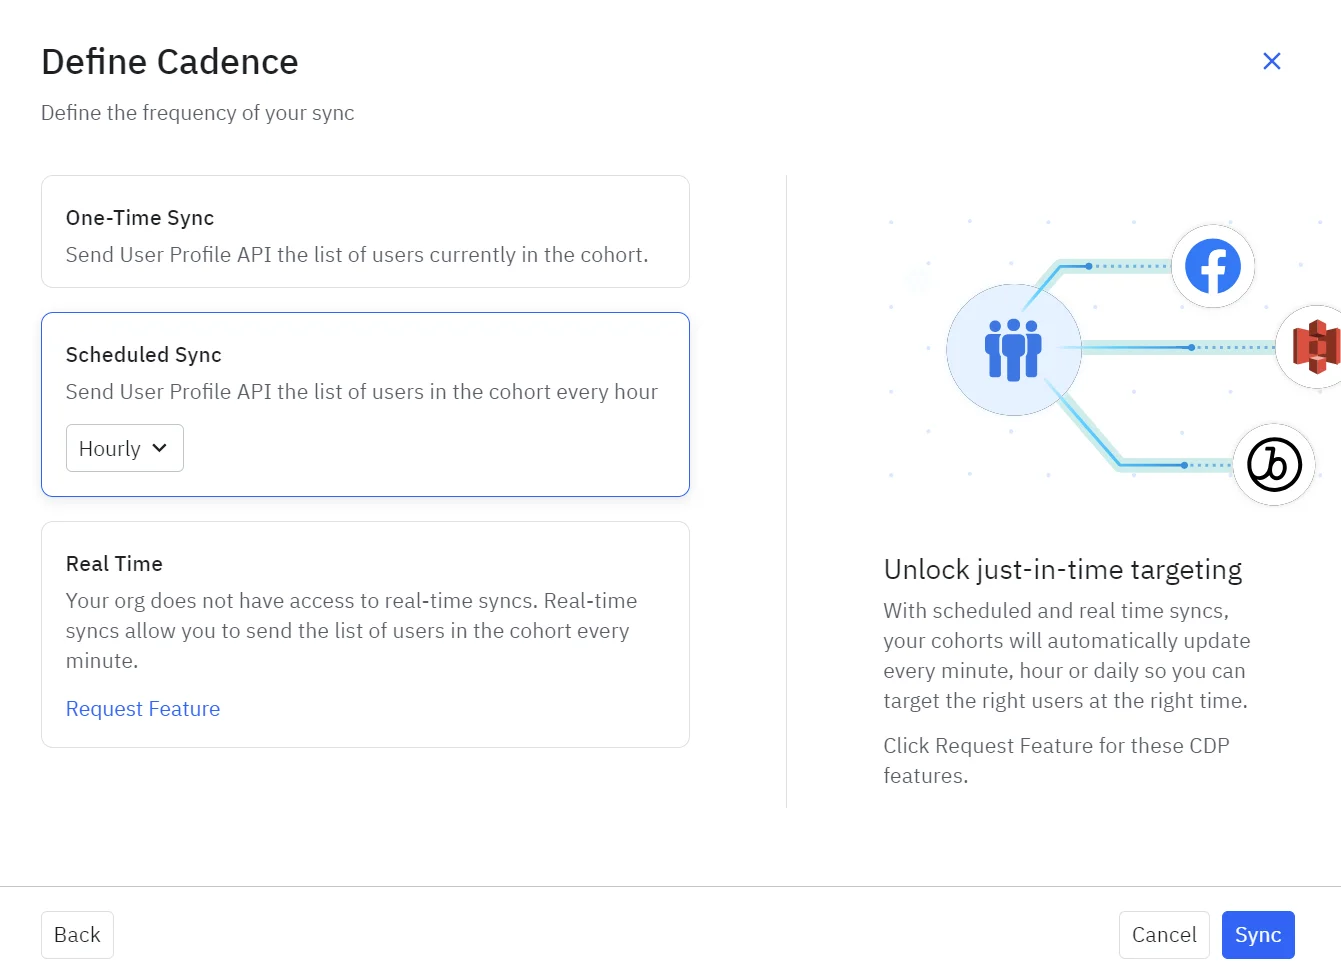The image size is (1341, 978).
Task: Close the Define Cadence dialog
Action: point(1271,61)
